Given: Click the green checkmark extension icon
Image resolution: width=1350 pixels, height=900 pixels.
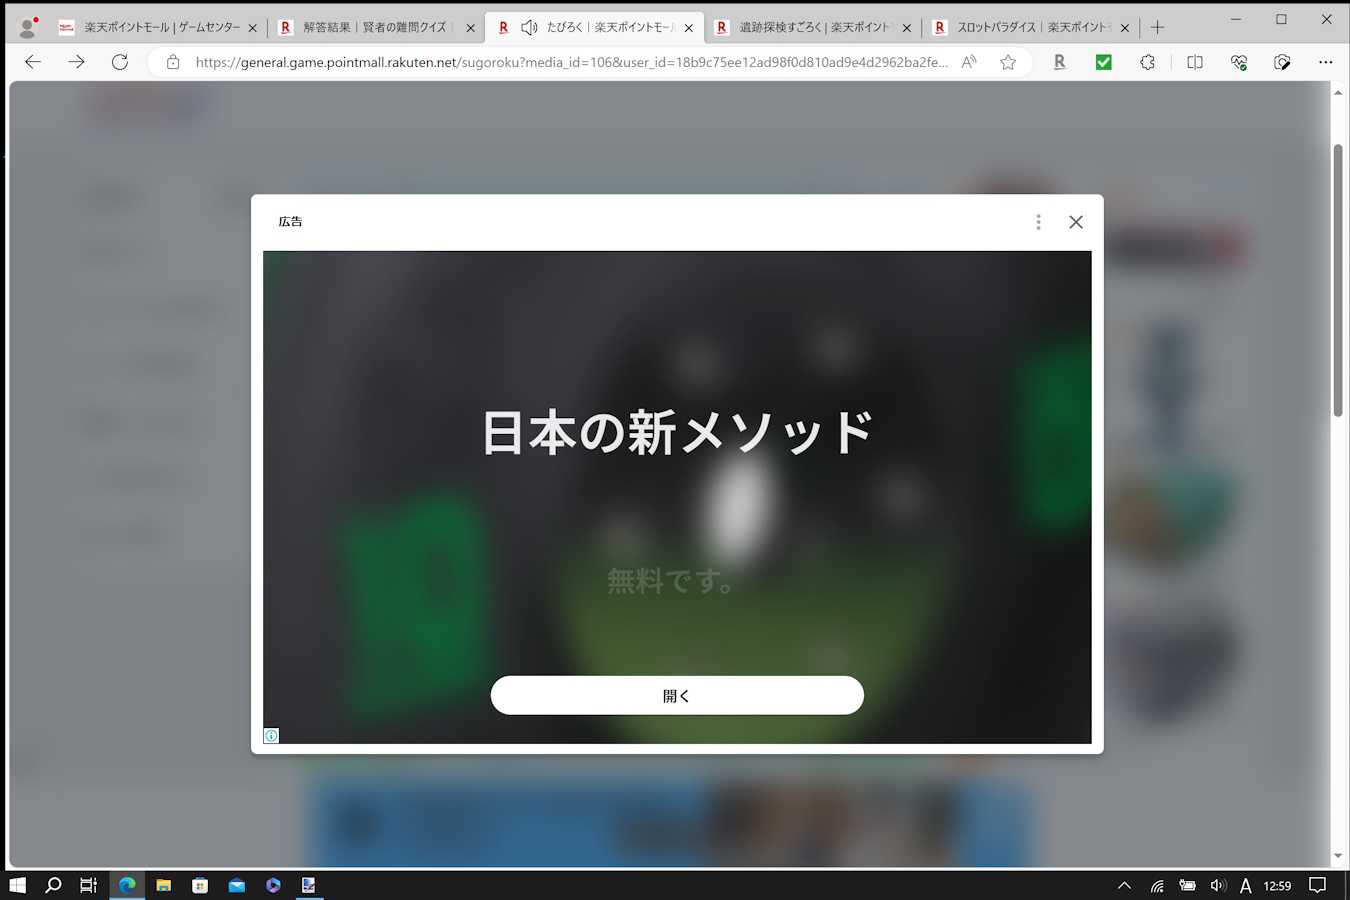Looking at the screenshot, I should [1104, 62].
